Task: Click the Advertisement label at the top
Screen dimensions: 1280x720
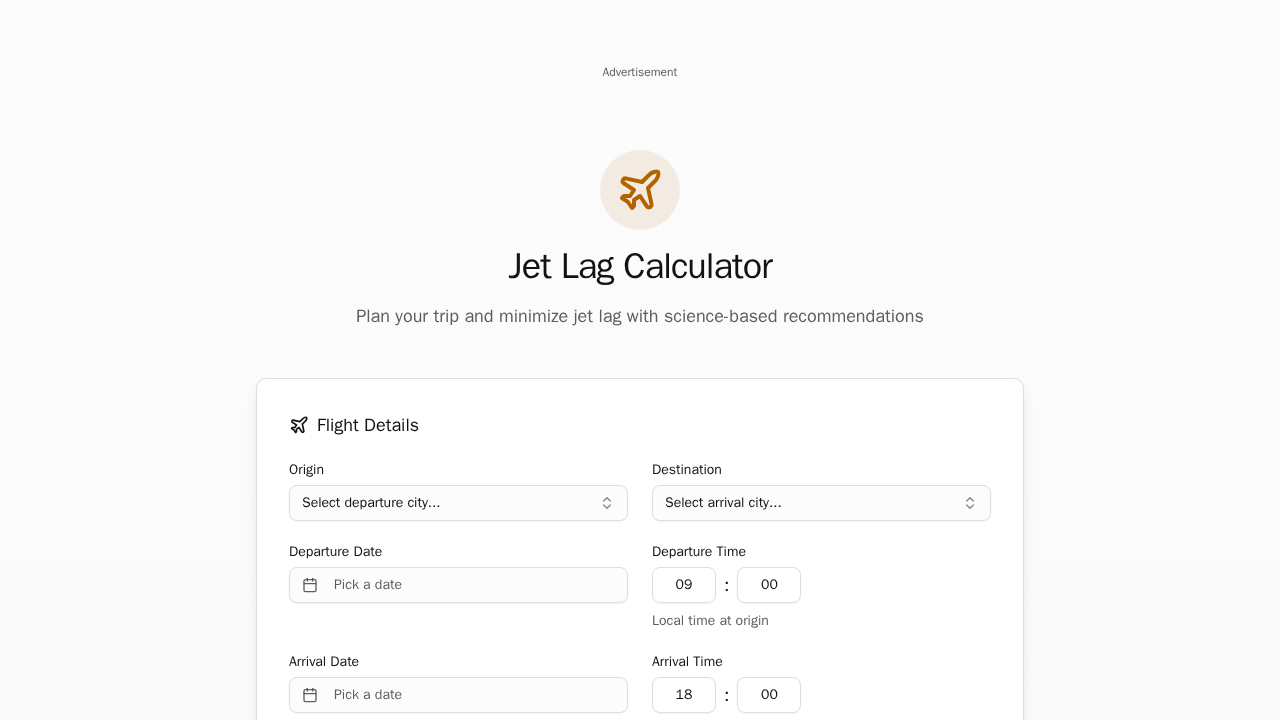Action: click(640, 72)
